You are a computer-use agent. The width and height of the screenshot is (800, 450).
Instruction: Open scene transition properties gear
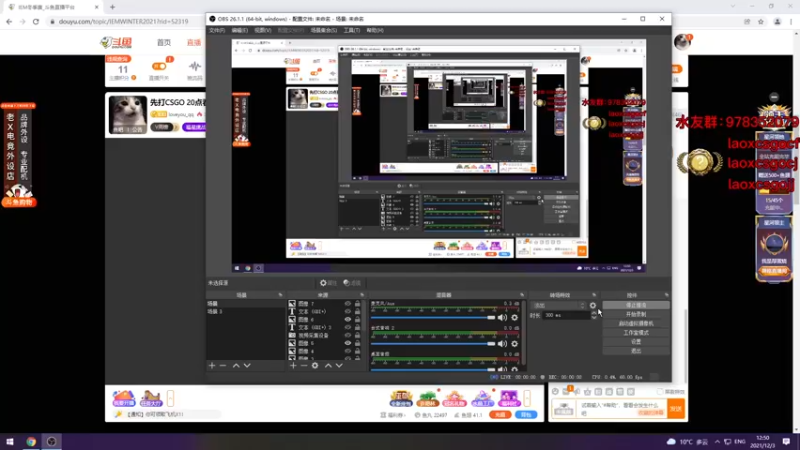click(592, 306)
